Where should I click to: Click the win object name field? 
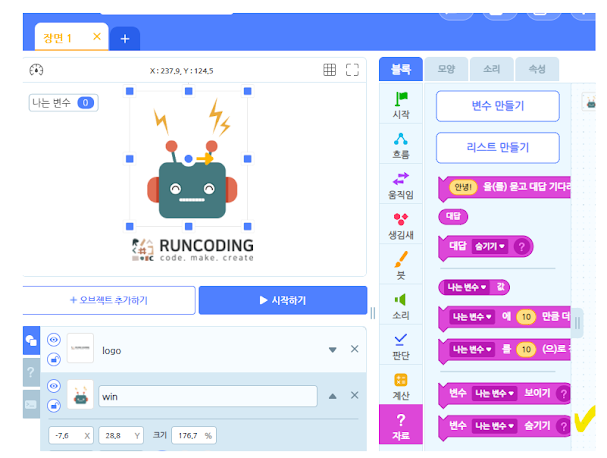coord(208,396)
